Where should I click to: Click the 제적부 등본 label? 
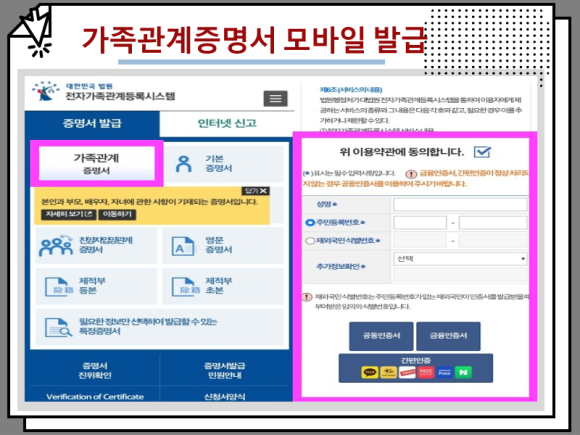(x=92, y=286)
